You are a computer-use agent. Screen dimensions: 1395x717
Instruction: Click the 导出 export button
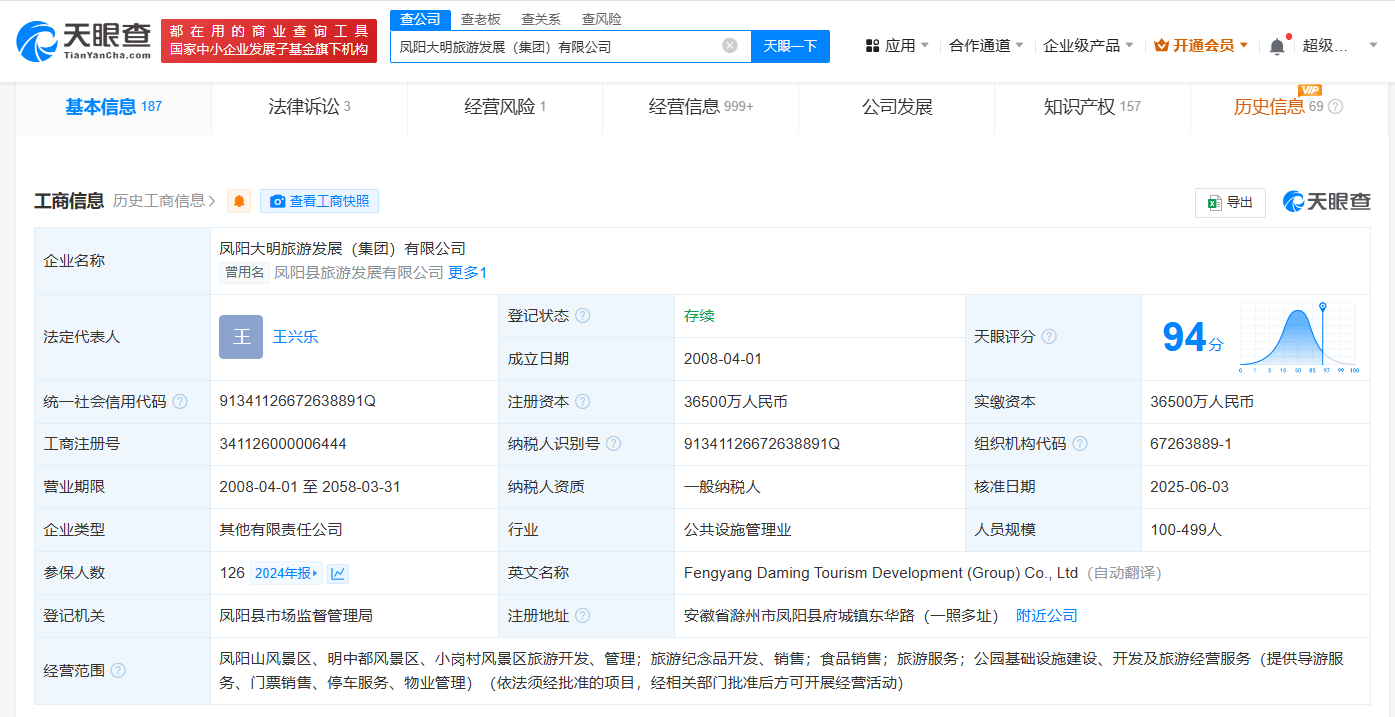[1230, 202]
